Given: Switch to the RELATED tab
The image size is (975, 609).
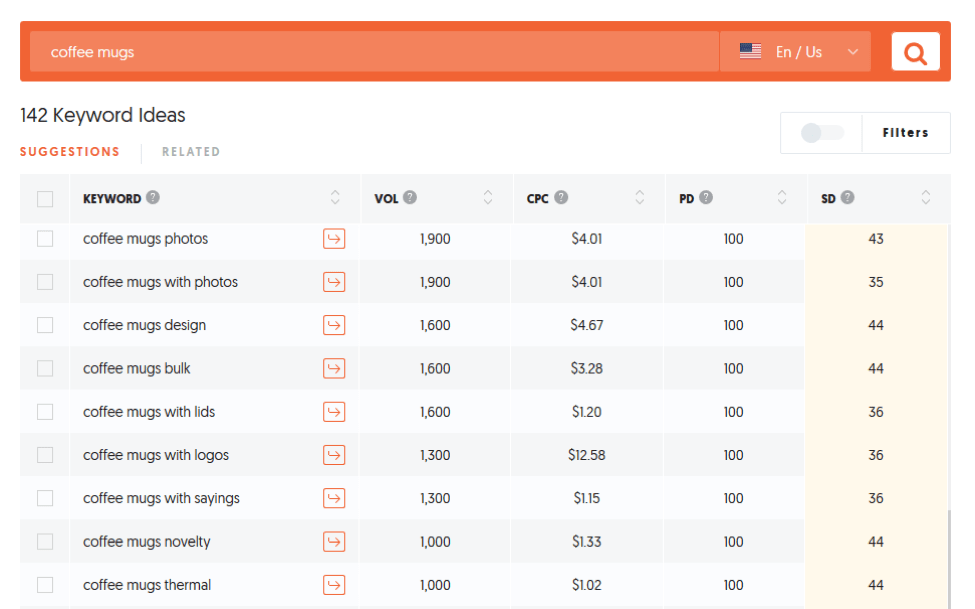Looking at the screenshot, I should 191,152.
